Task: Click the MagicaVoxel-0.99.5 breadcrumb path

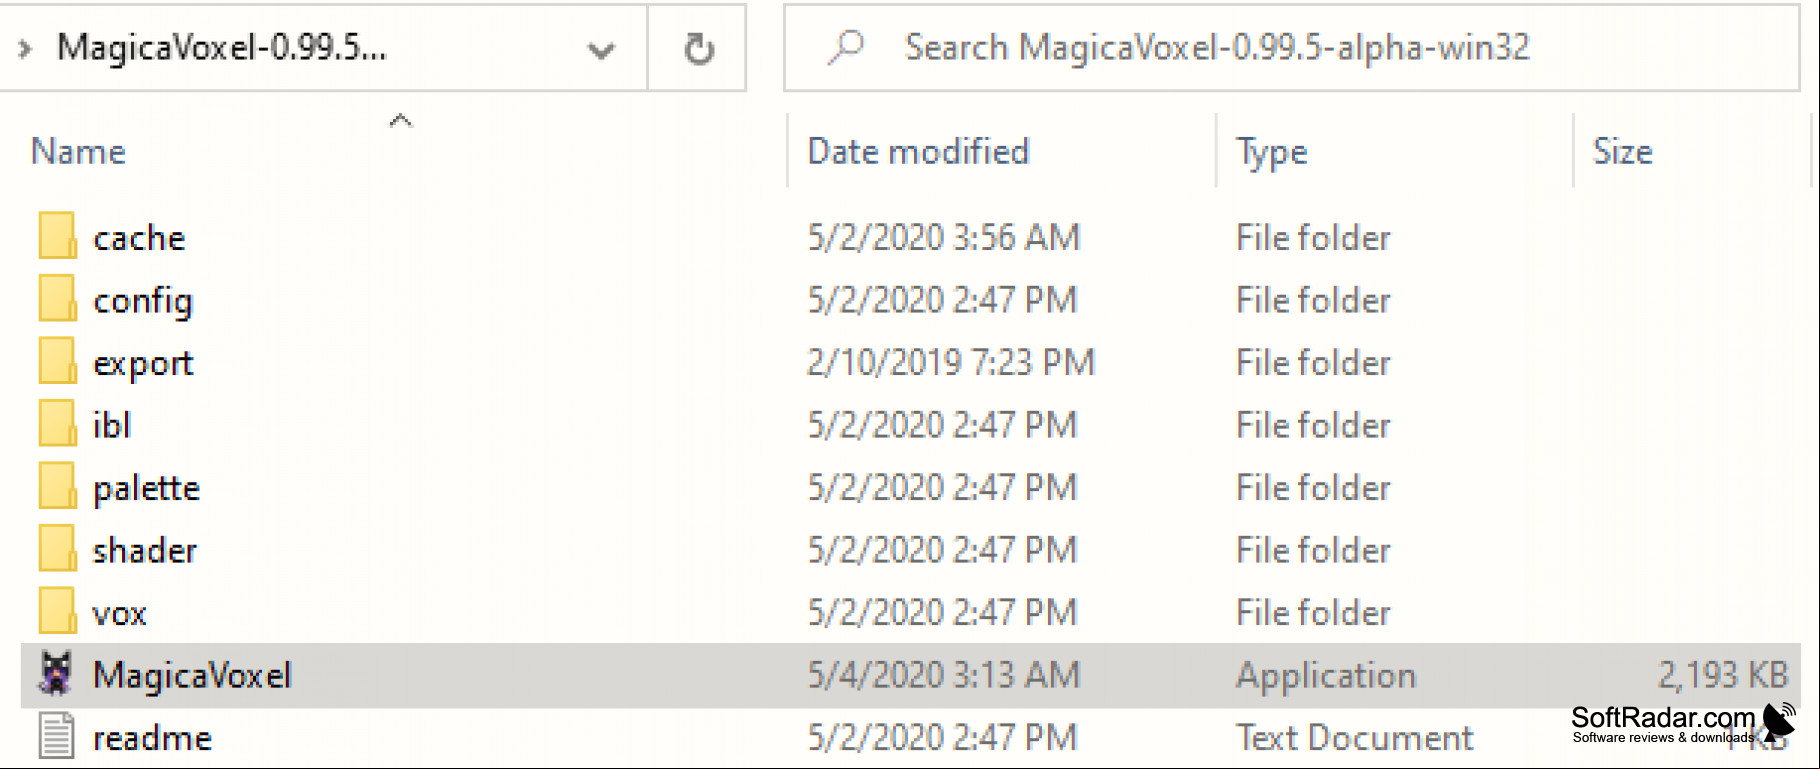Action: (x=221, y=47)
